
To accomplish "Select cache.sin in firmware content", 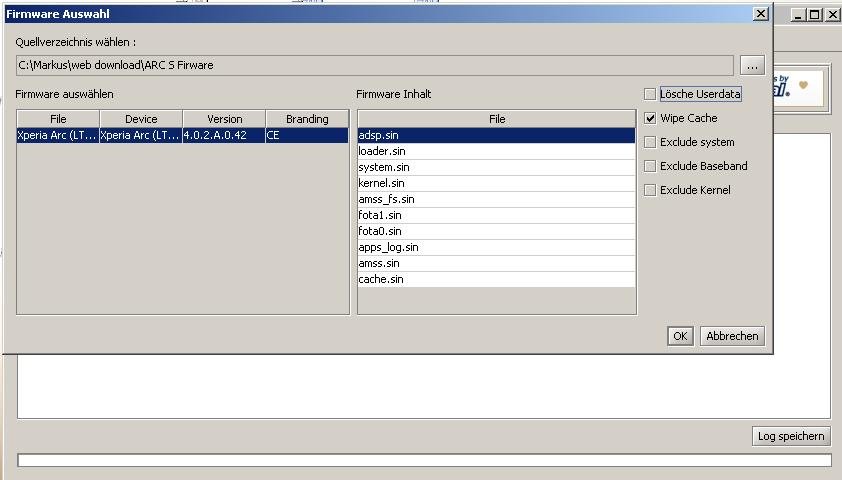I will (x=496, y=279).
